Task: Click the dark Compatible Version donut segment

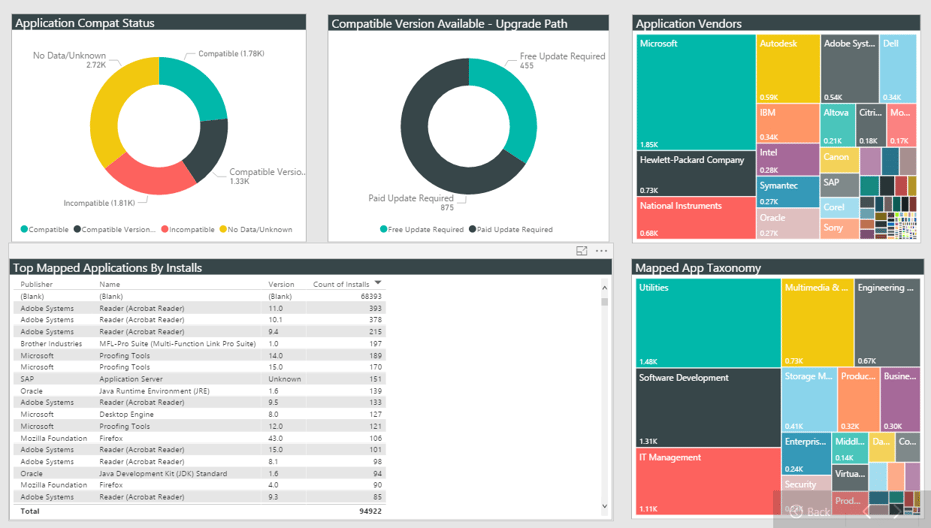Action: click(208, 148)
